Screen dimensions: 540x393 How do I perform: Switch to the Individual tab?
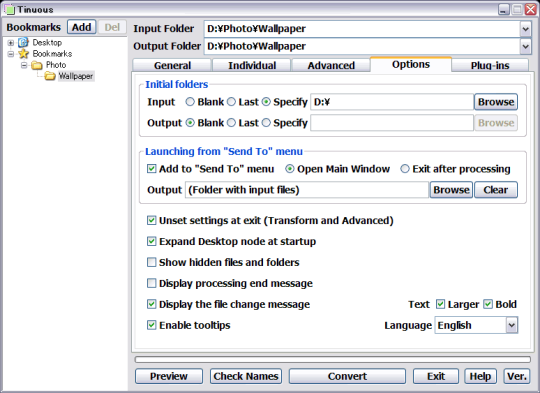[252, 65]
